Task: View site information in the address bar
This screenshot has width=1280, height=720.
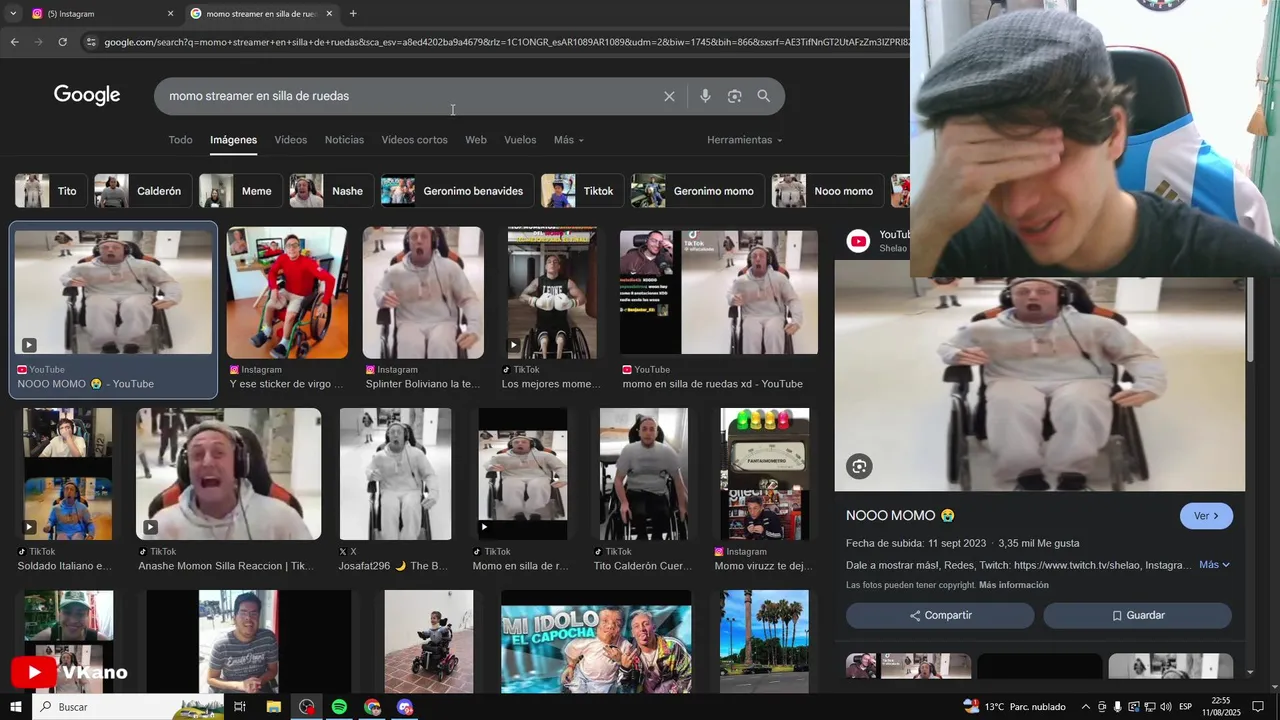Action: click(91, 42)
